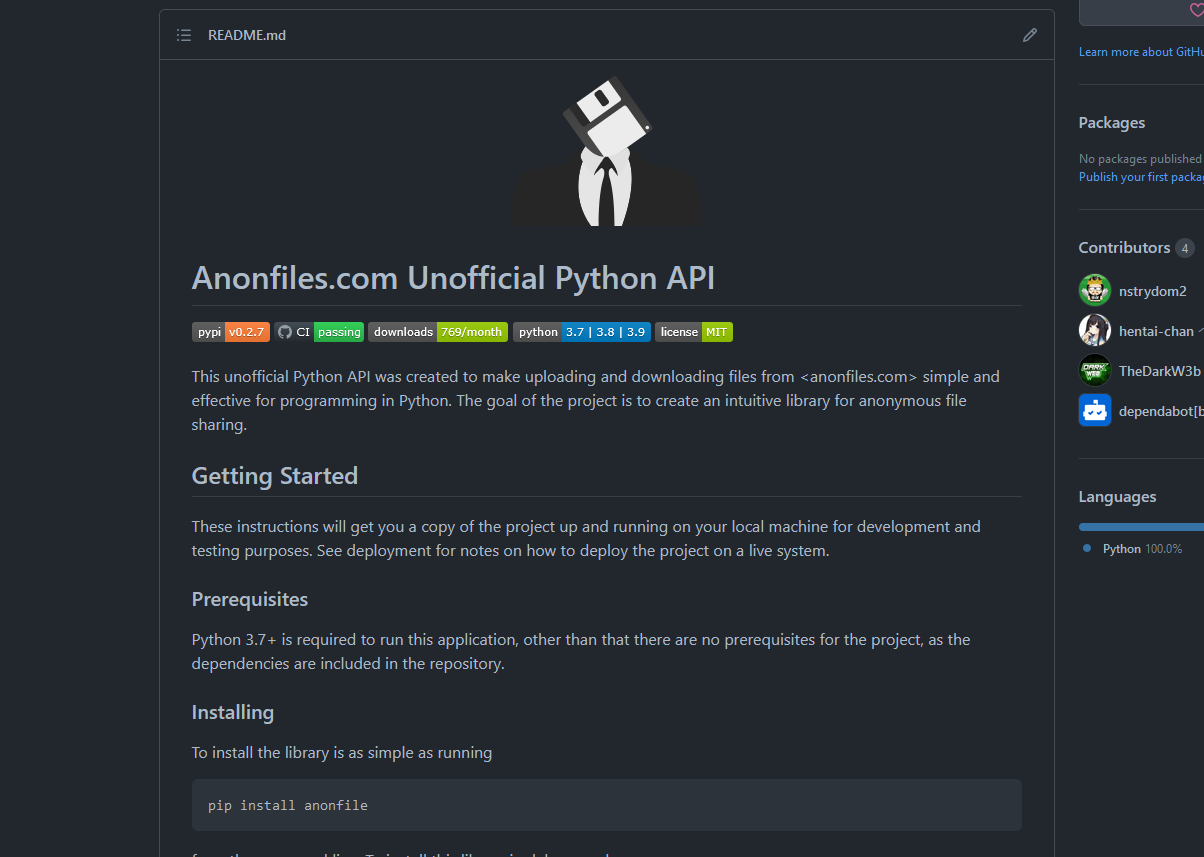Click the python 3.7 | 3.8 | 3.9 badge

(x=582, y=332)
